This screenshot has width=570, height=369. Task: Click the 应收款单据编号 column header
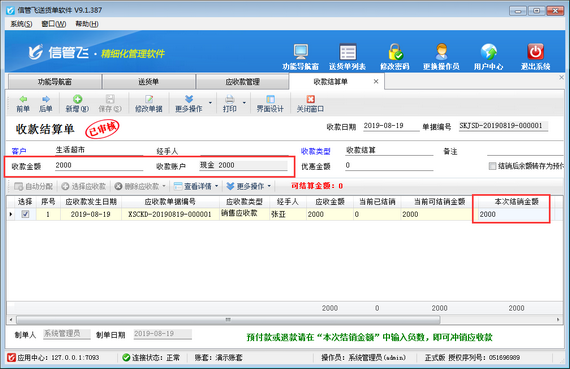point(170,201)
